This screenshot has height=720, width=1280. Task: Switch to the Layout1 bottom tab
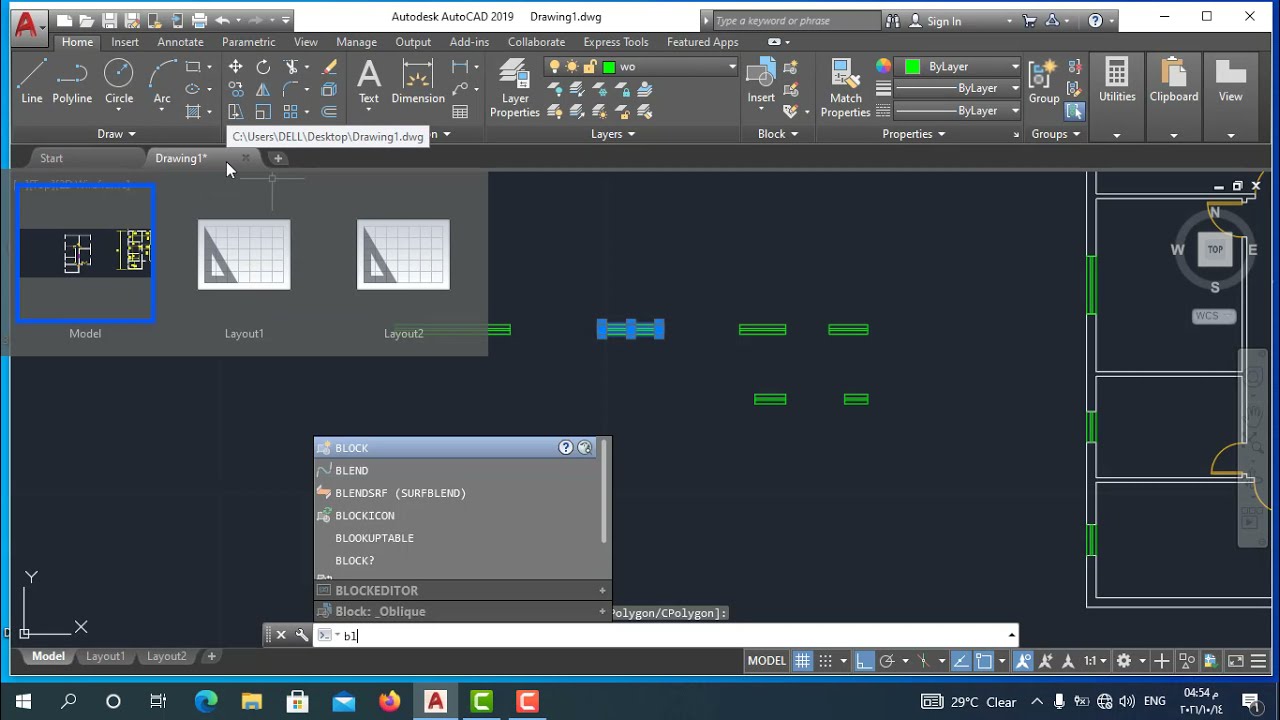coord(105,657)
